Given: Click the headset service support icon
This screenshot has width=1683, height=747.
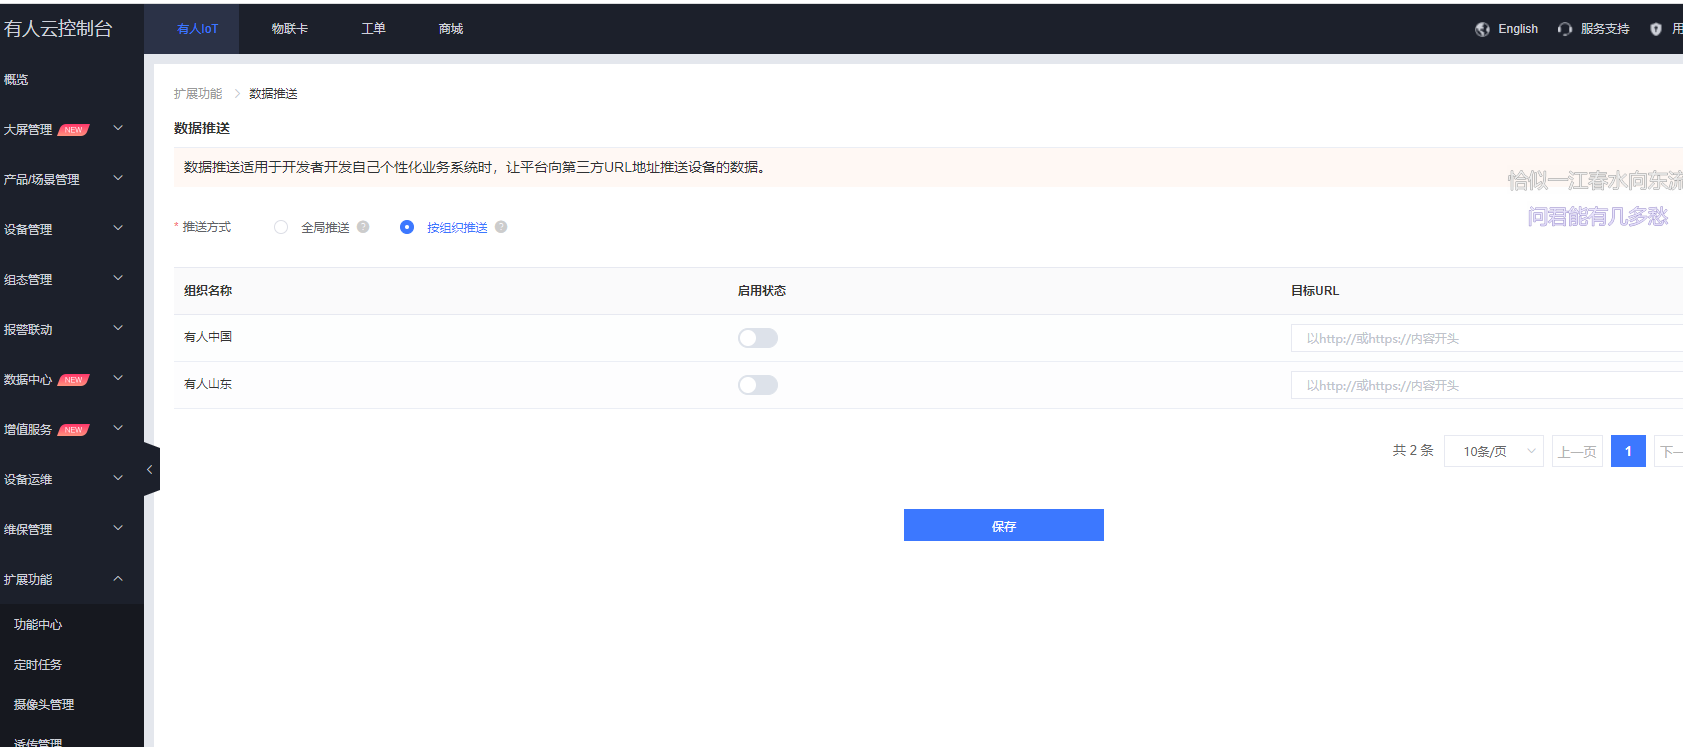Looking at the screenshot, I should pyautogui.click(x=1565, y=29).
